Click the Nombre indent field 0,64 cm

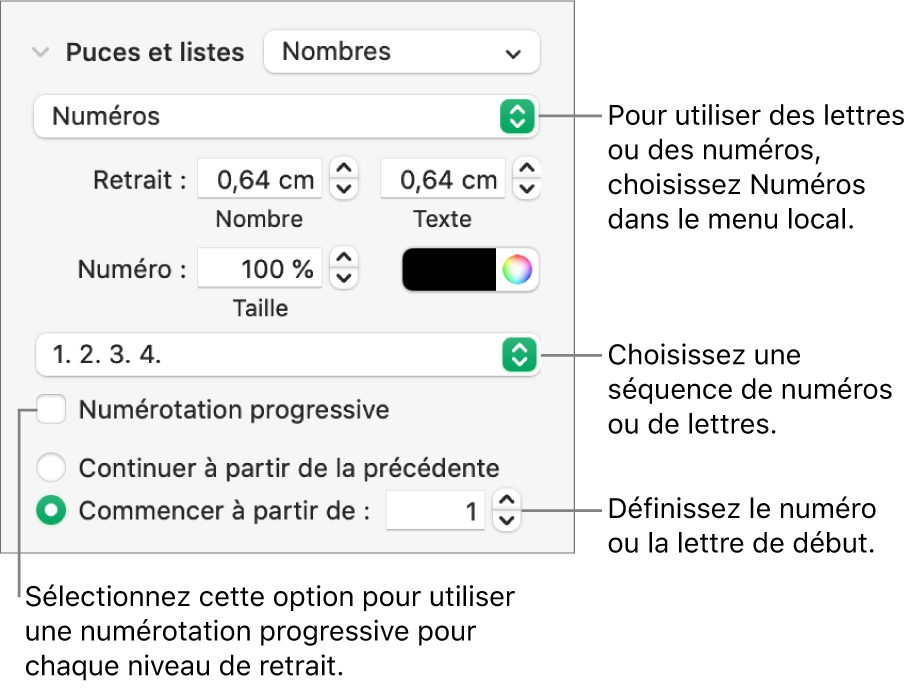pyautogui.click(x=260, y=180)
